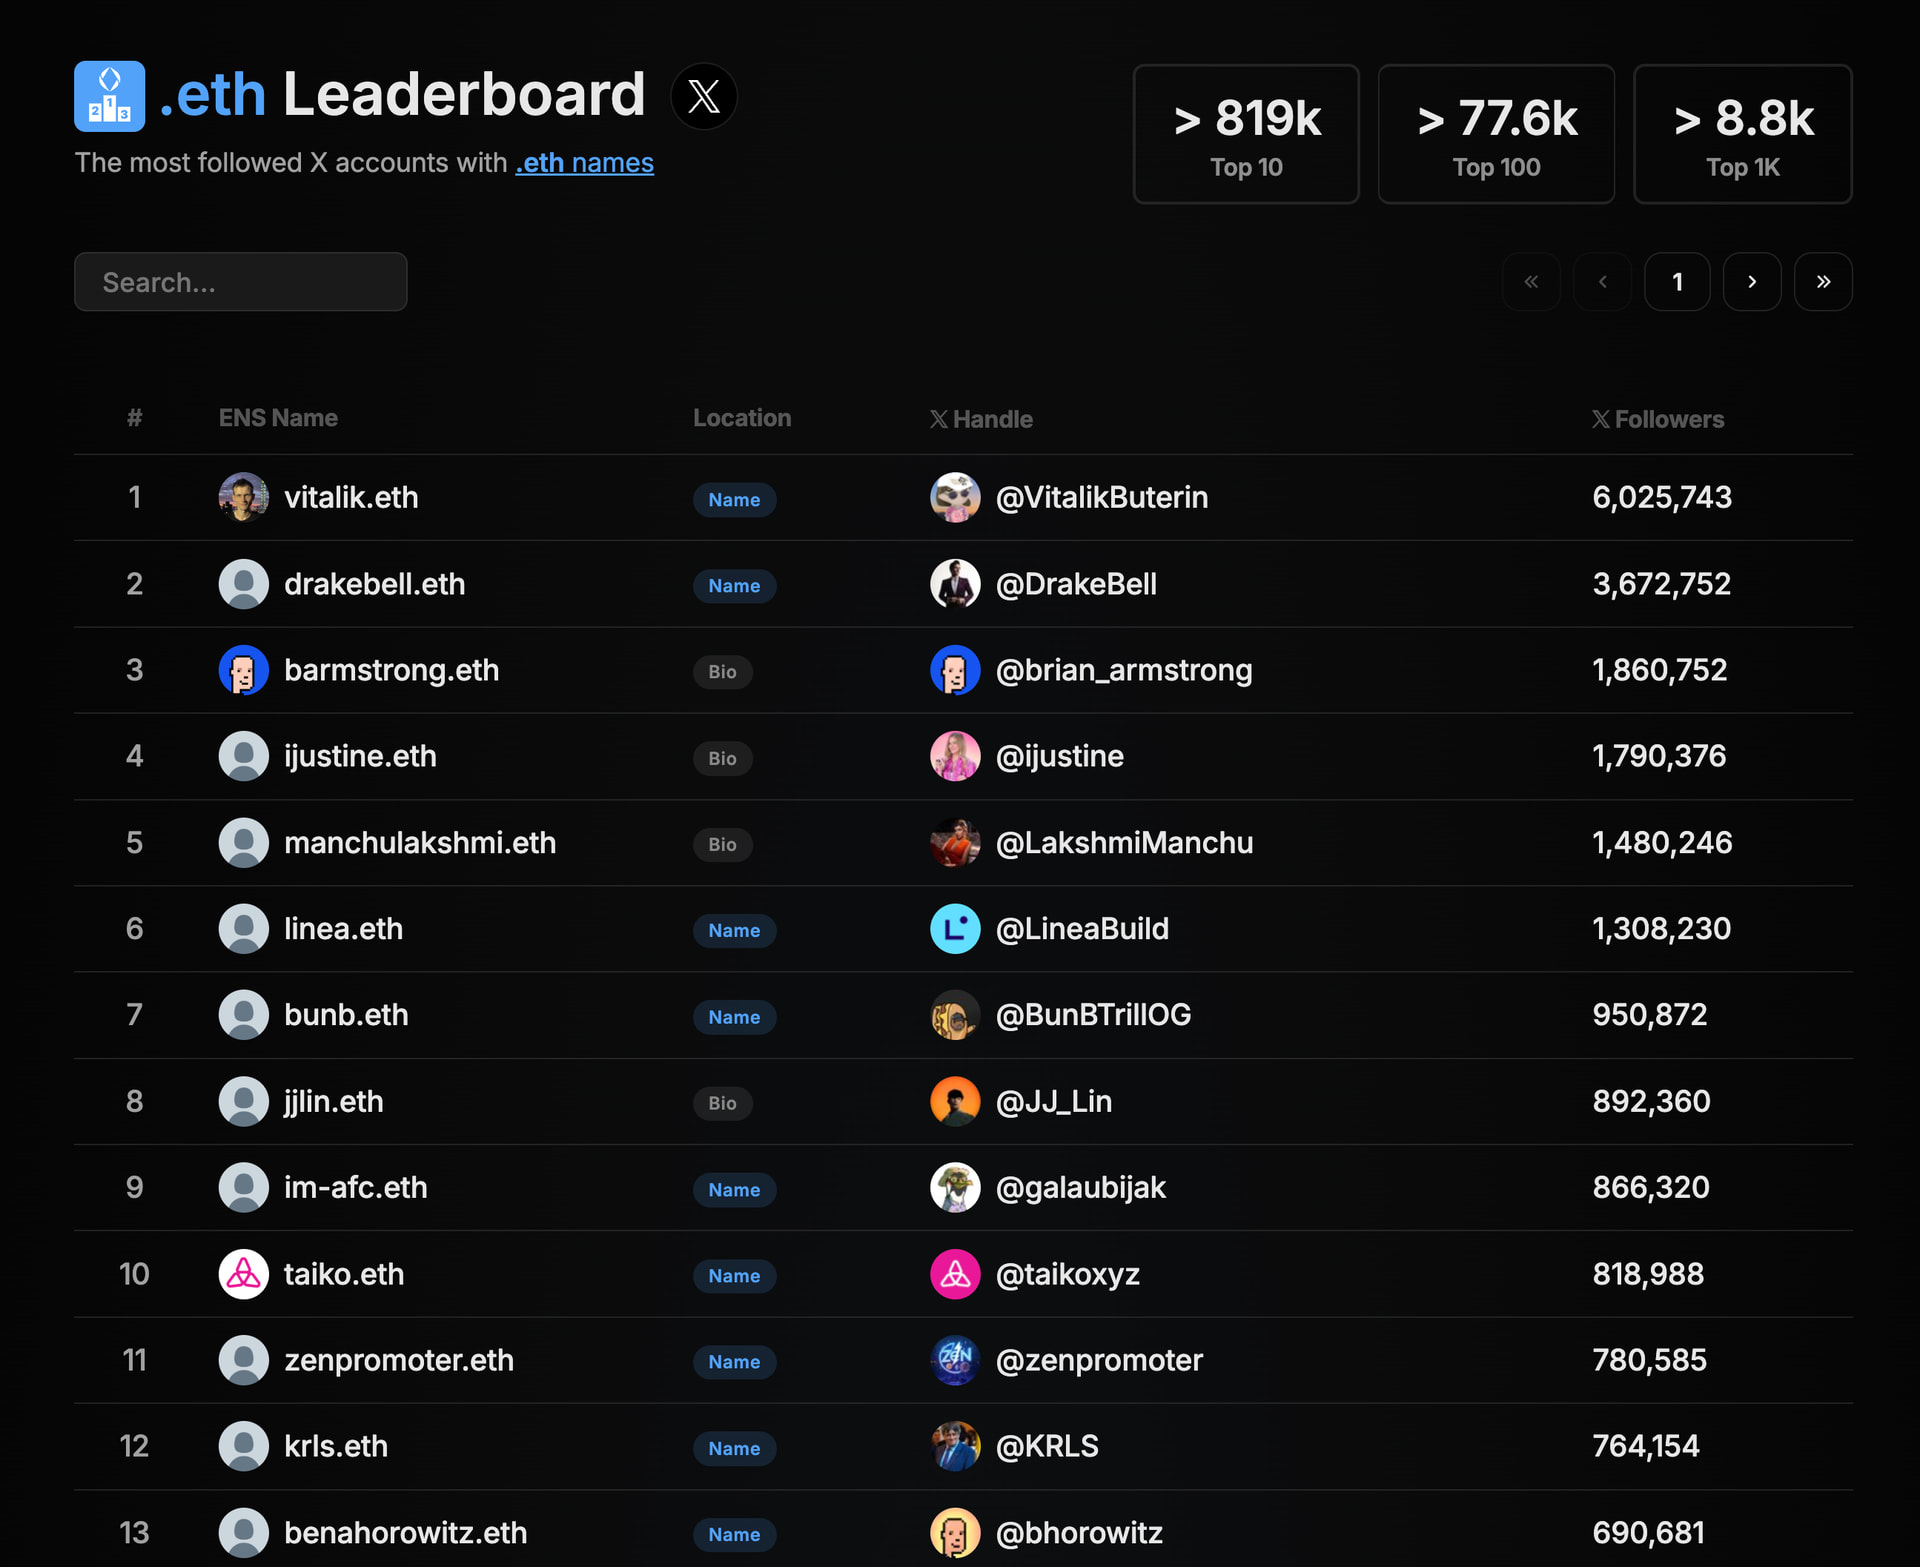Image resolution: width=1920 pixels, height=1567 pixels.
Task: Click Name badge for linea.eth row
Action: [734, 931]
